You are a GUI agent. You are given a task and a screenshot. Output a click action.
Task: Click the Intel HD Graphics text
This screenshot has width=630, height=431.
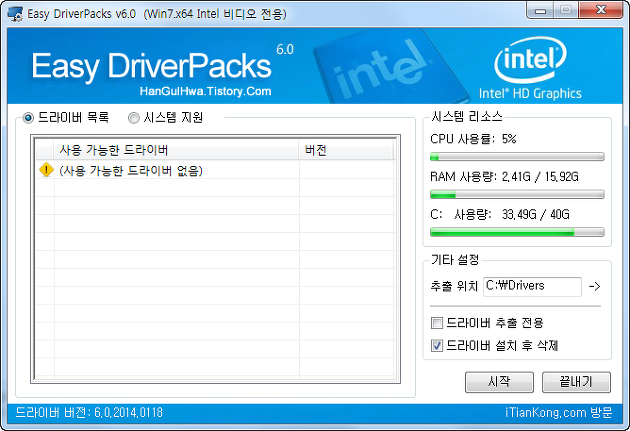point(530,93)
